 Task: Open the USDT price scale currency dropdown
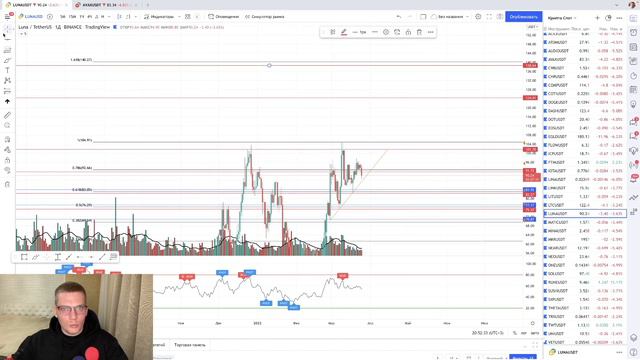click(532, 27)
